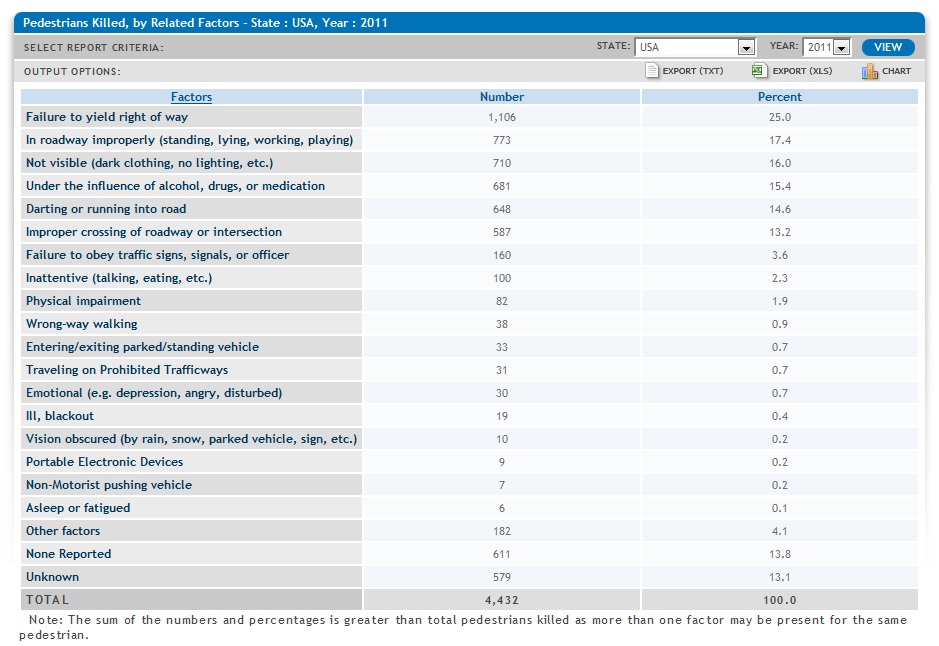This screenshot has height=646, width=939.
Task: Click the EXPORT (XLS) link text
Action: pyautogui.click(x=802, y=71)
